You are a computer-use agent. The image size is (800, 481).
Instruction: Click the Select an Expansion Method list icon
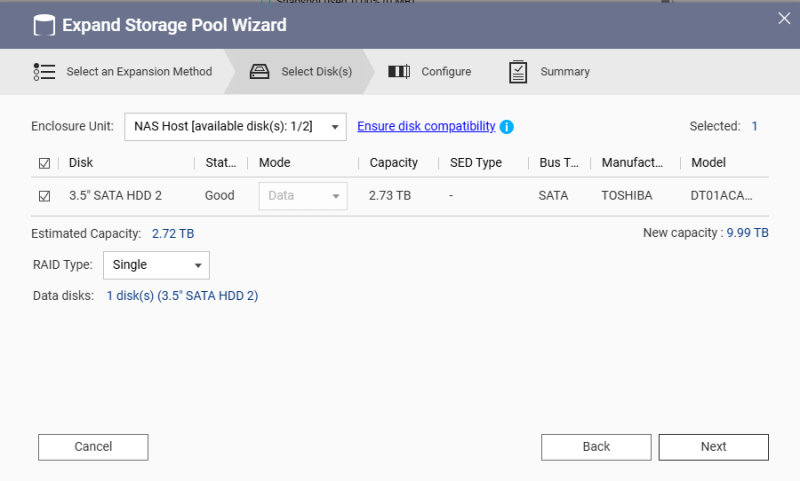[44, 72]
